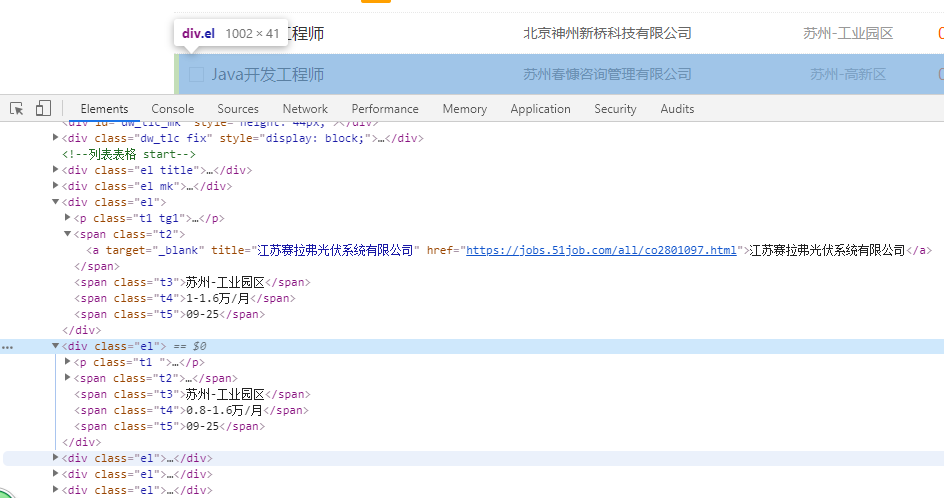
Task: Collapse the open span class t2 node
Action: click(67, 234)
